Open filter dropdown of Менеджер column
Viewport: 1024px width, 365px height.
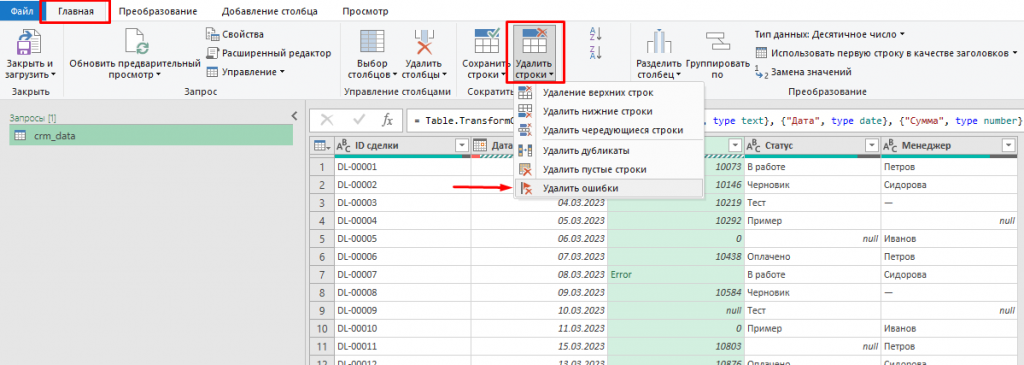[x=1008, y=146]
